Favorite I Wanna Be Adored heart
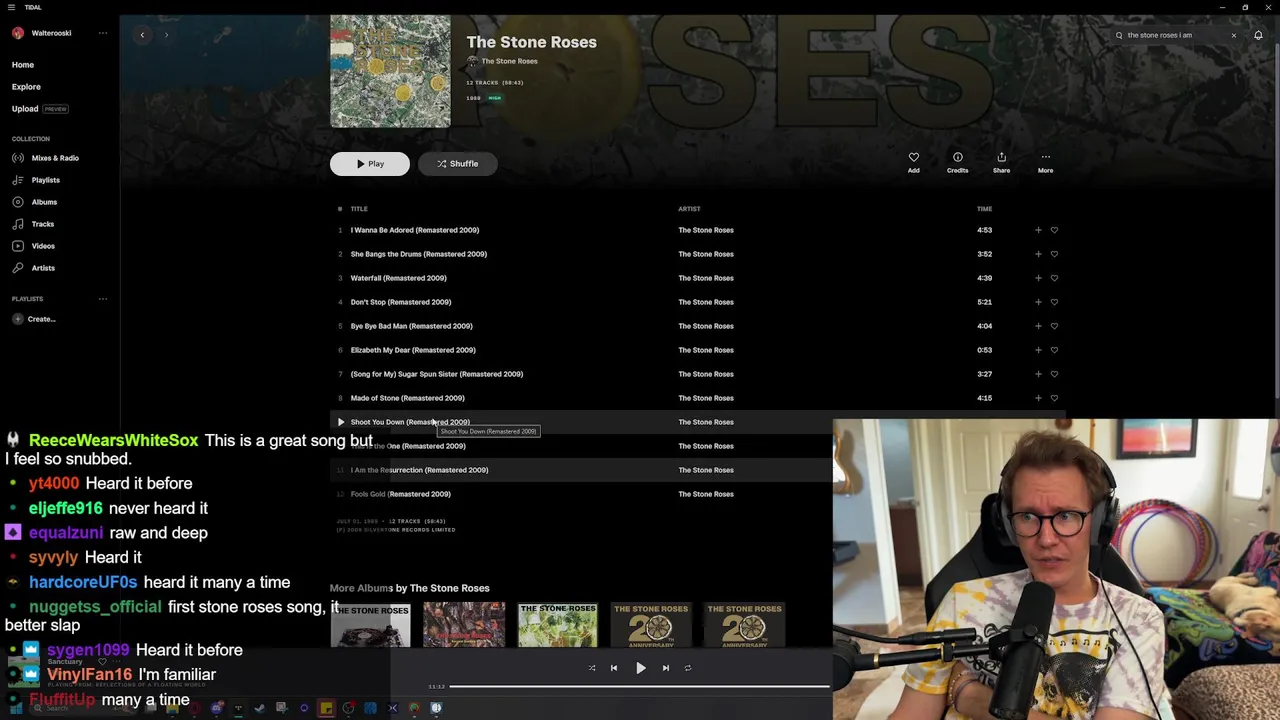The image size is (1280, 720). (1054, 230)
